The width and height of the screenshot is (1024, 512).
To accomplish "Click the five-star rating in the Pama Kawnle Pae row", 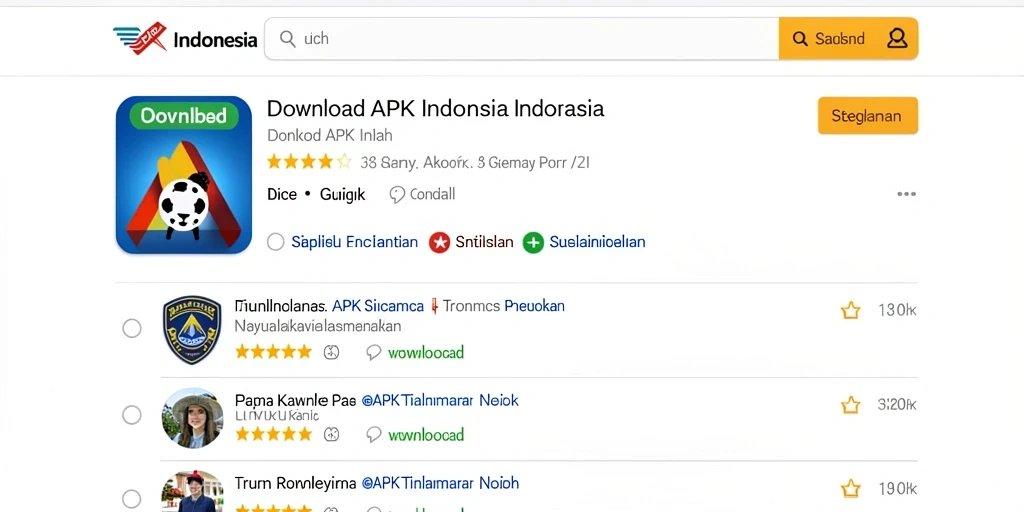I will [x=274, y=434].
